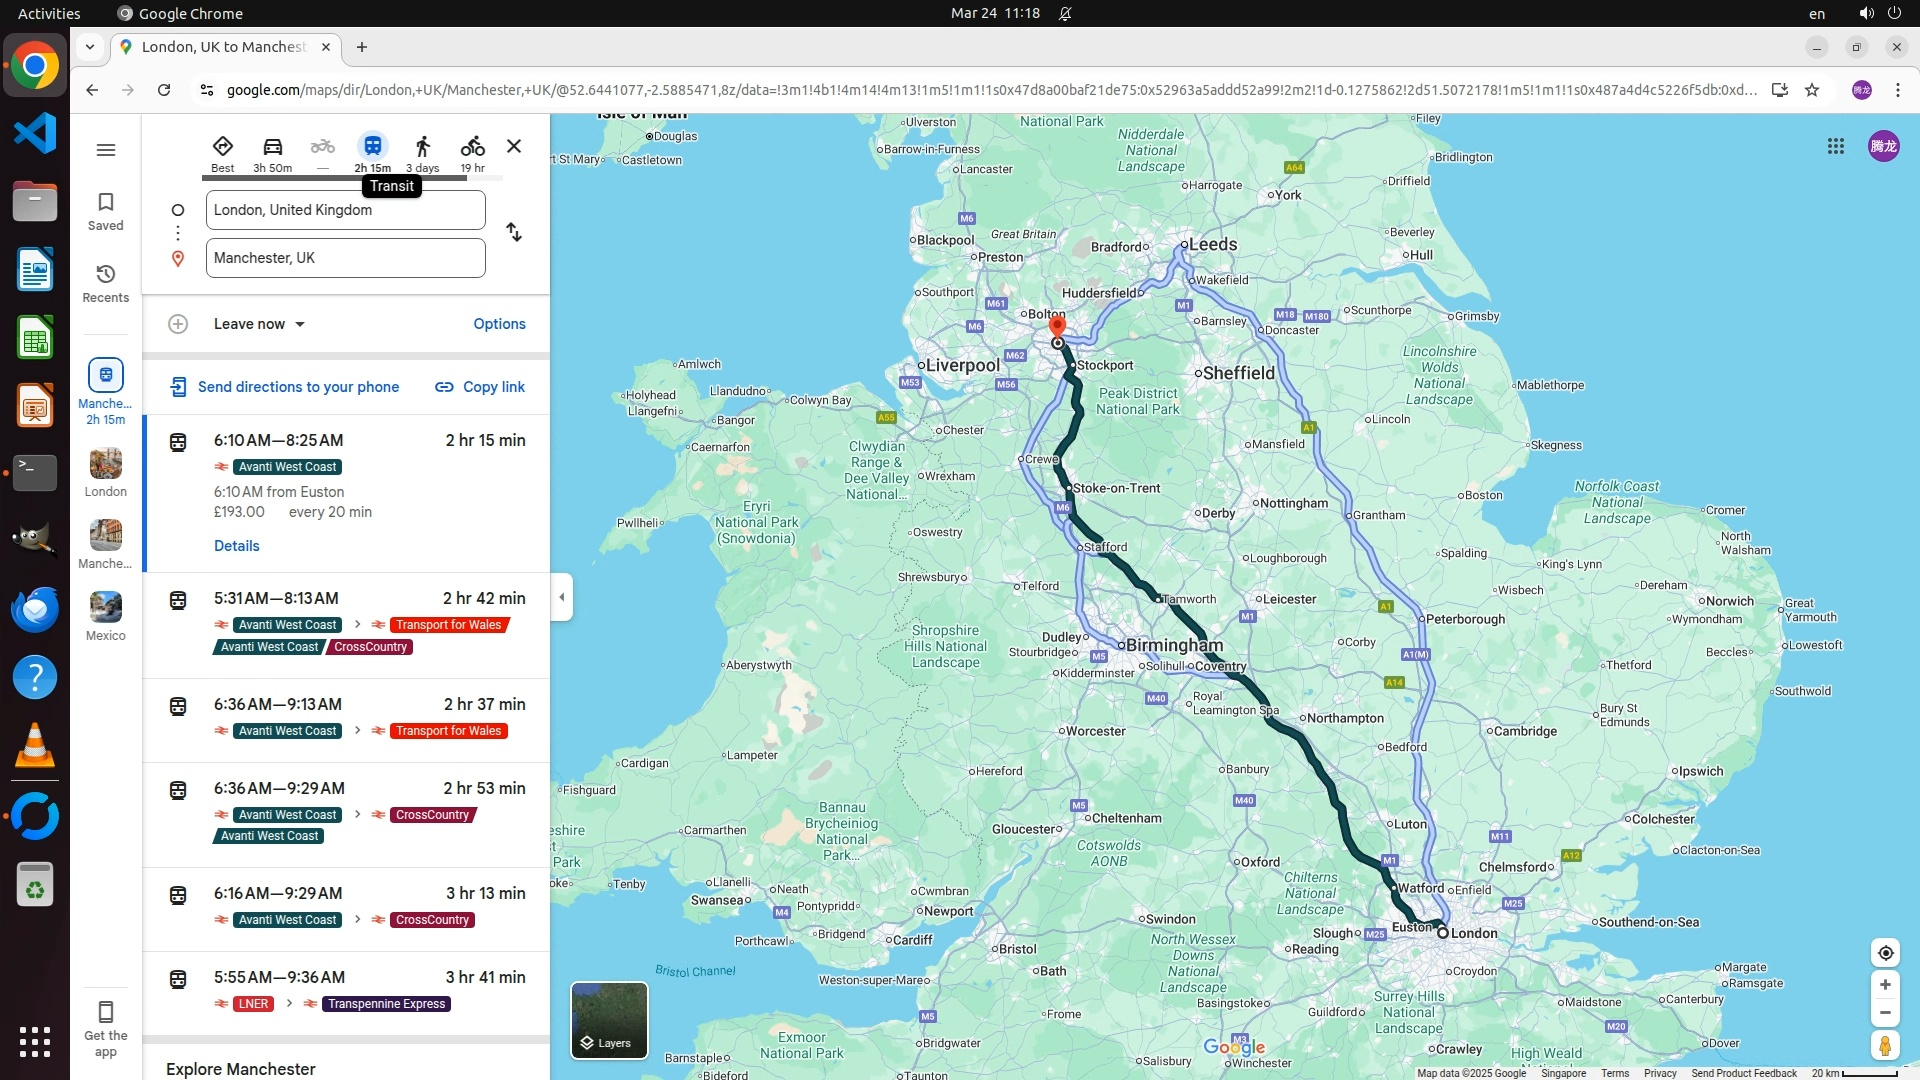Zoom in on the map

[x=1885, y=985]
